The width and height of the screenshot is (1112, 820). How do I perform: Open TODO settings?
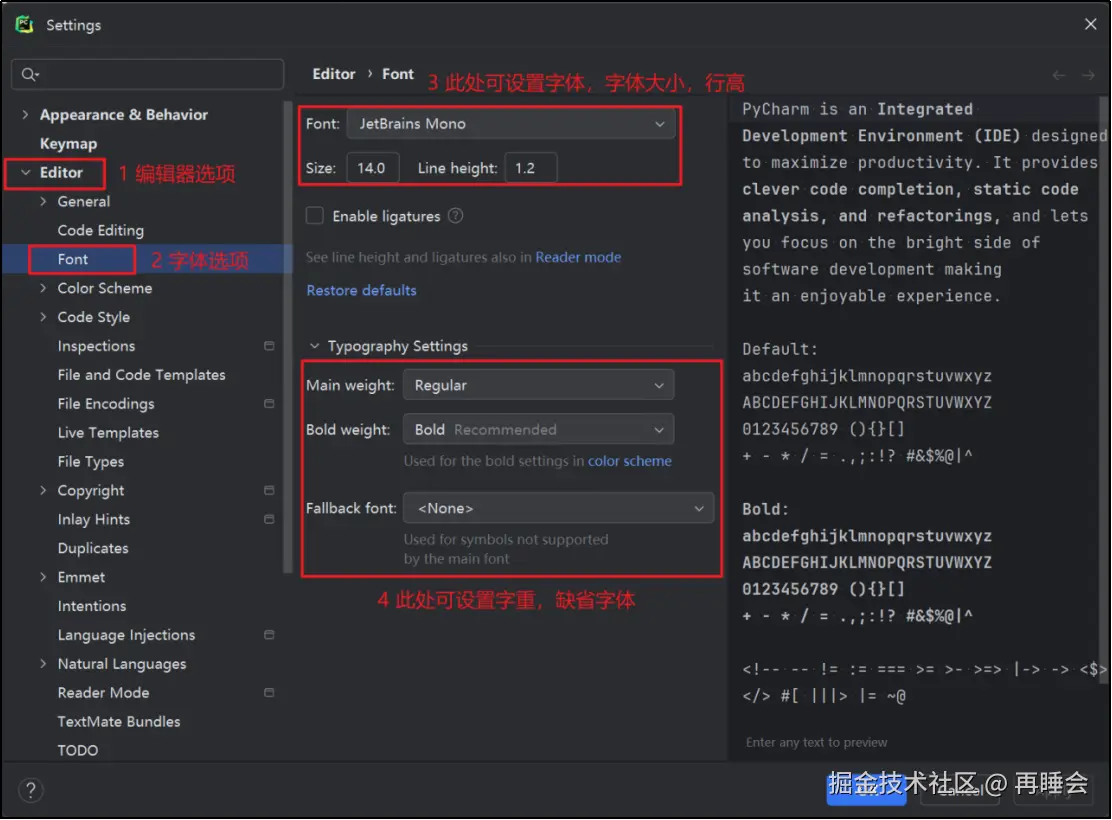pos(78,750)
